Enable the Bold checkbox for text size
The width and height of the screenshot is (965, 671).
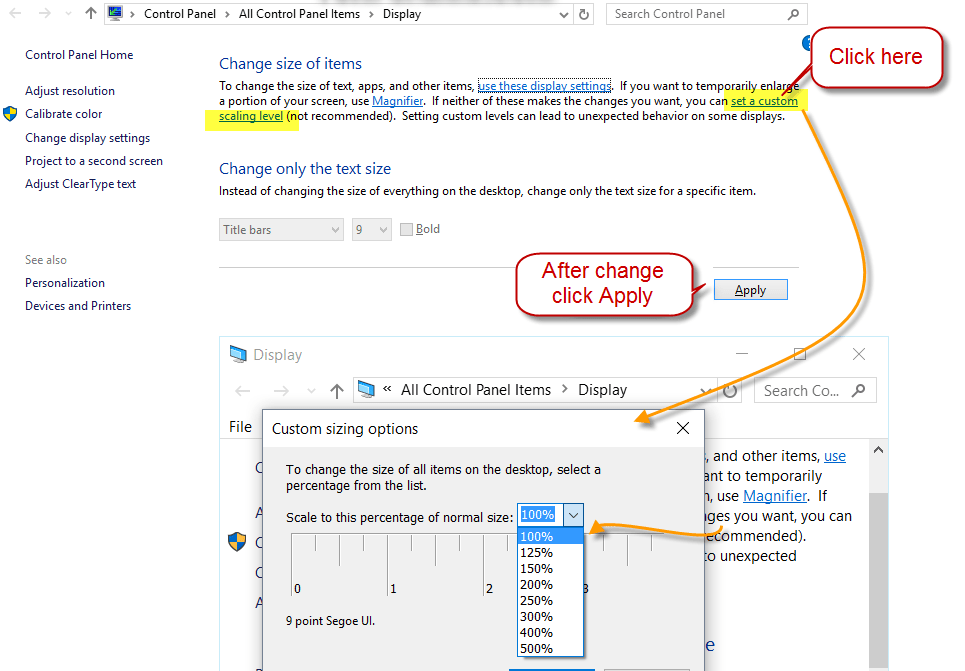407,229
